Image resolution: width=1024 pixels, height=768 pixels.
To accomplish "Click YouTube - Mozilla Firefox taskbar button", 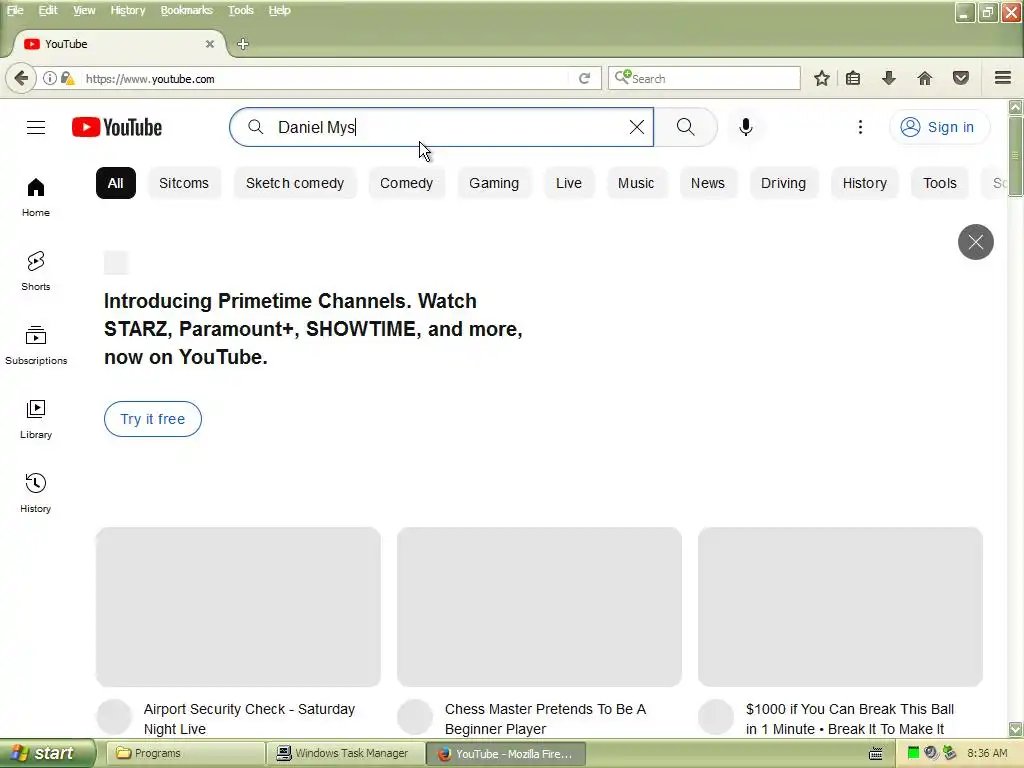I will 505,754.
